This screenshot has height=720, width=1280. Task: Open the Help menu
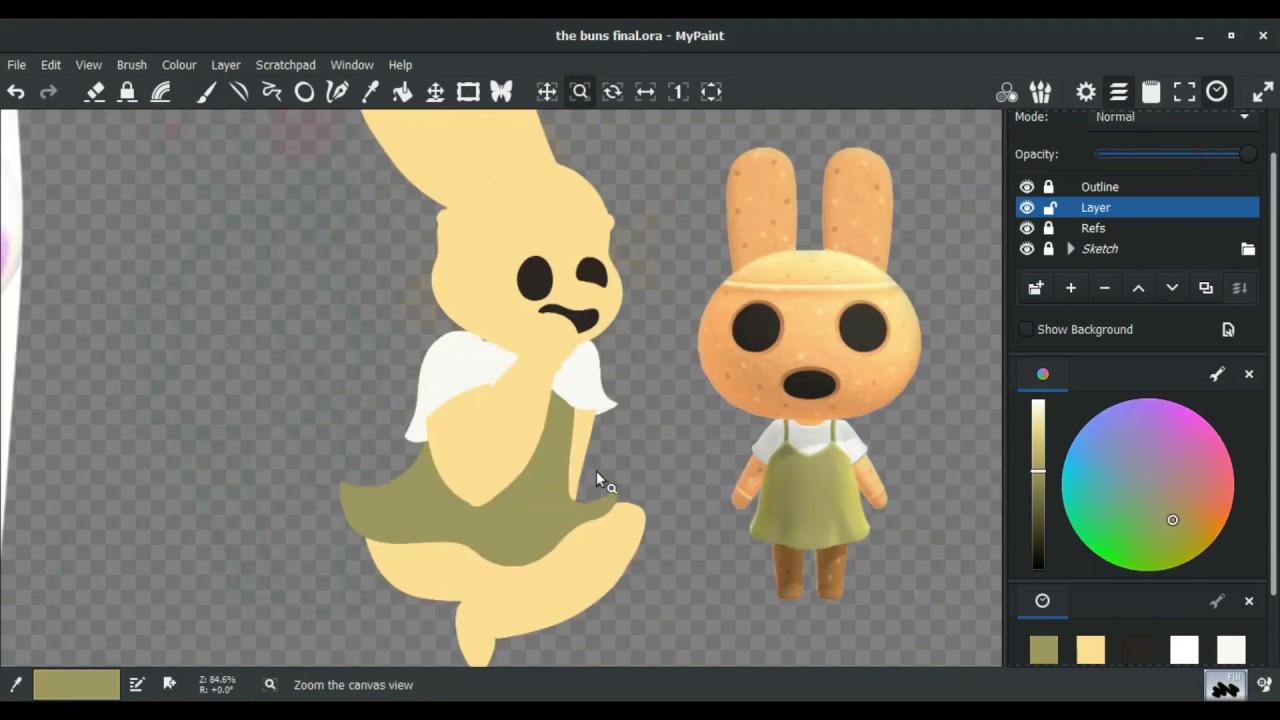pyautogui.click(x=400, y=65)
